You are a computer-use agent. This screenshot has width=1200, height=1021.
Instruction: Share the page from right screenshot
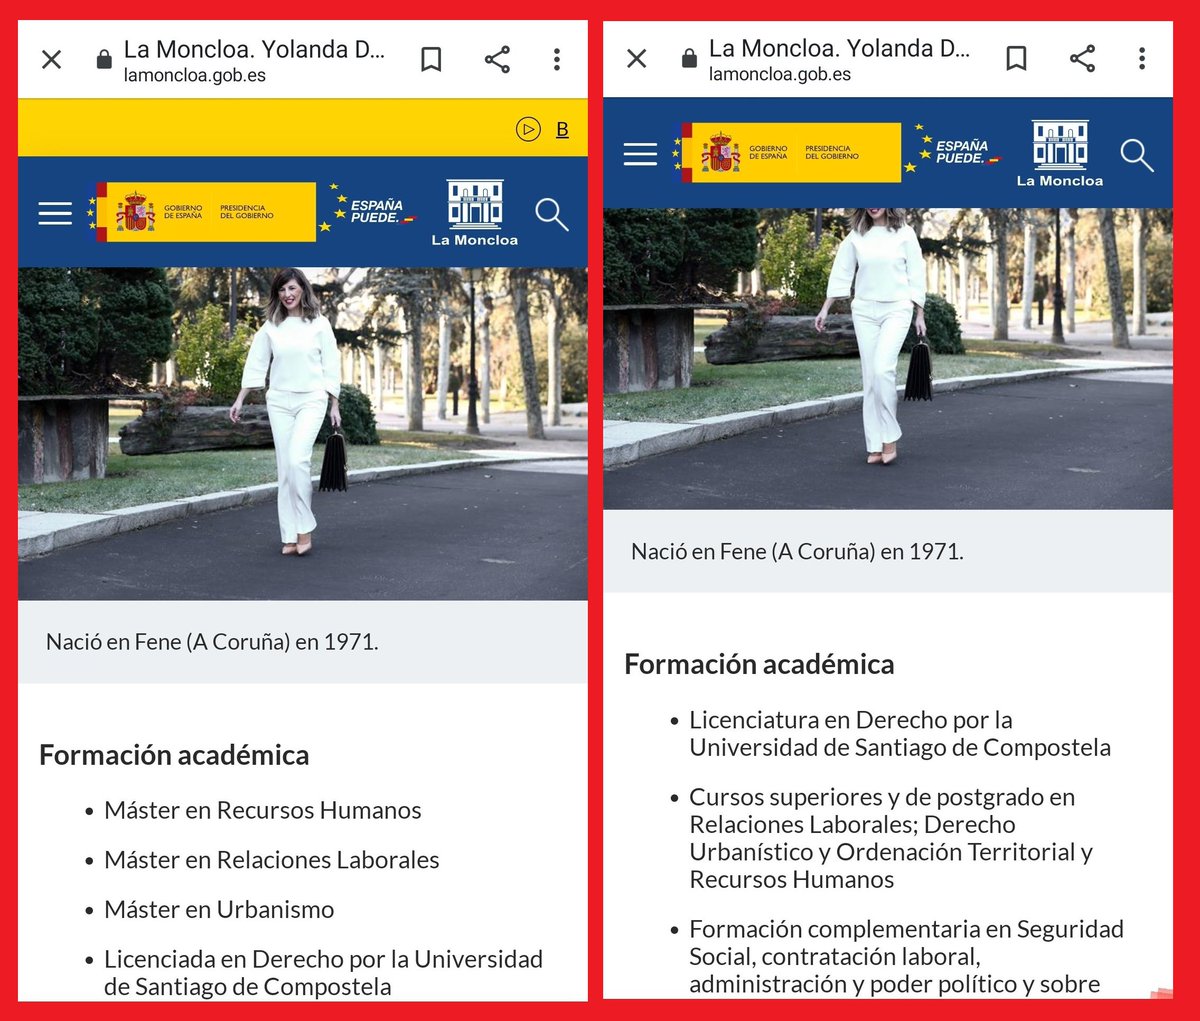click(1082, 59)
